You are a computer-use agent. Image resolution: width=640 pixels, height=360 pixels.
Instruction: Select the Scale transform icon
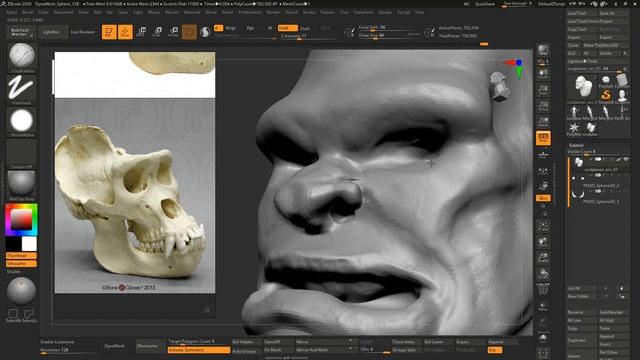[x=157, y=32]
